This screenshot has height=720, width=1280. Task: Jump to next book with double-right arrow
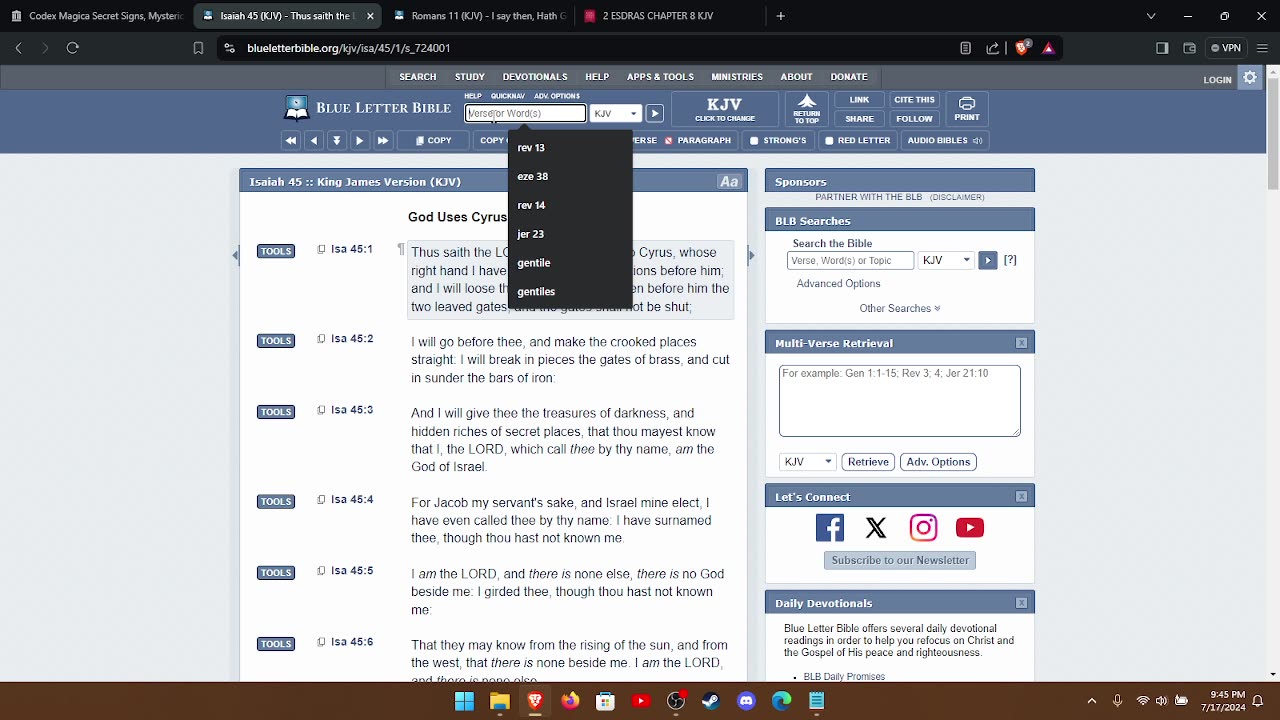pyautogui.click(x=383, y=141)
